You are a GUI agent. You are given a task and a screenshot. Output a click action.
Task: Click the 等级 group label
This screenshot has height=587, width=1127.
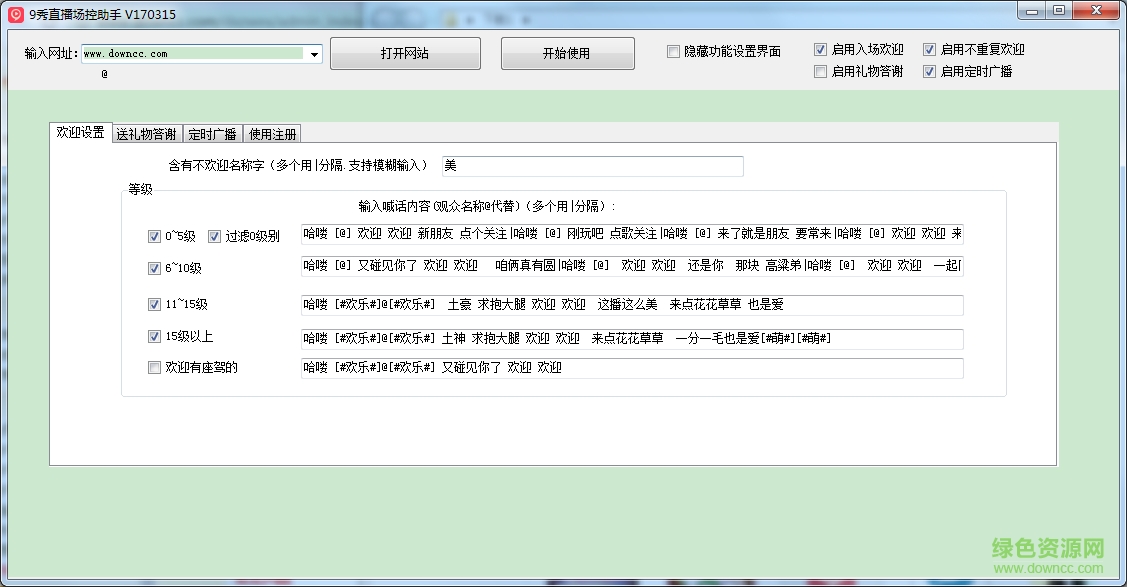[x=140, y=189]
